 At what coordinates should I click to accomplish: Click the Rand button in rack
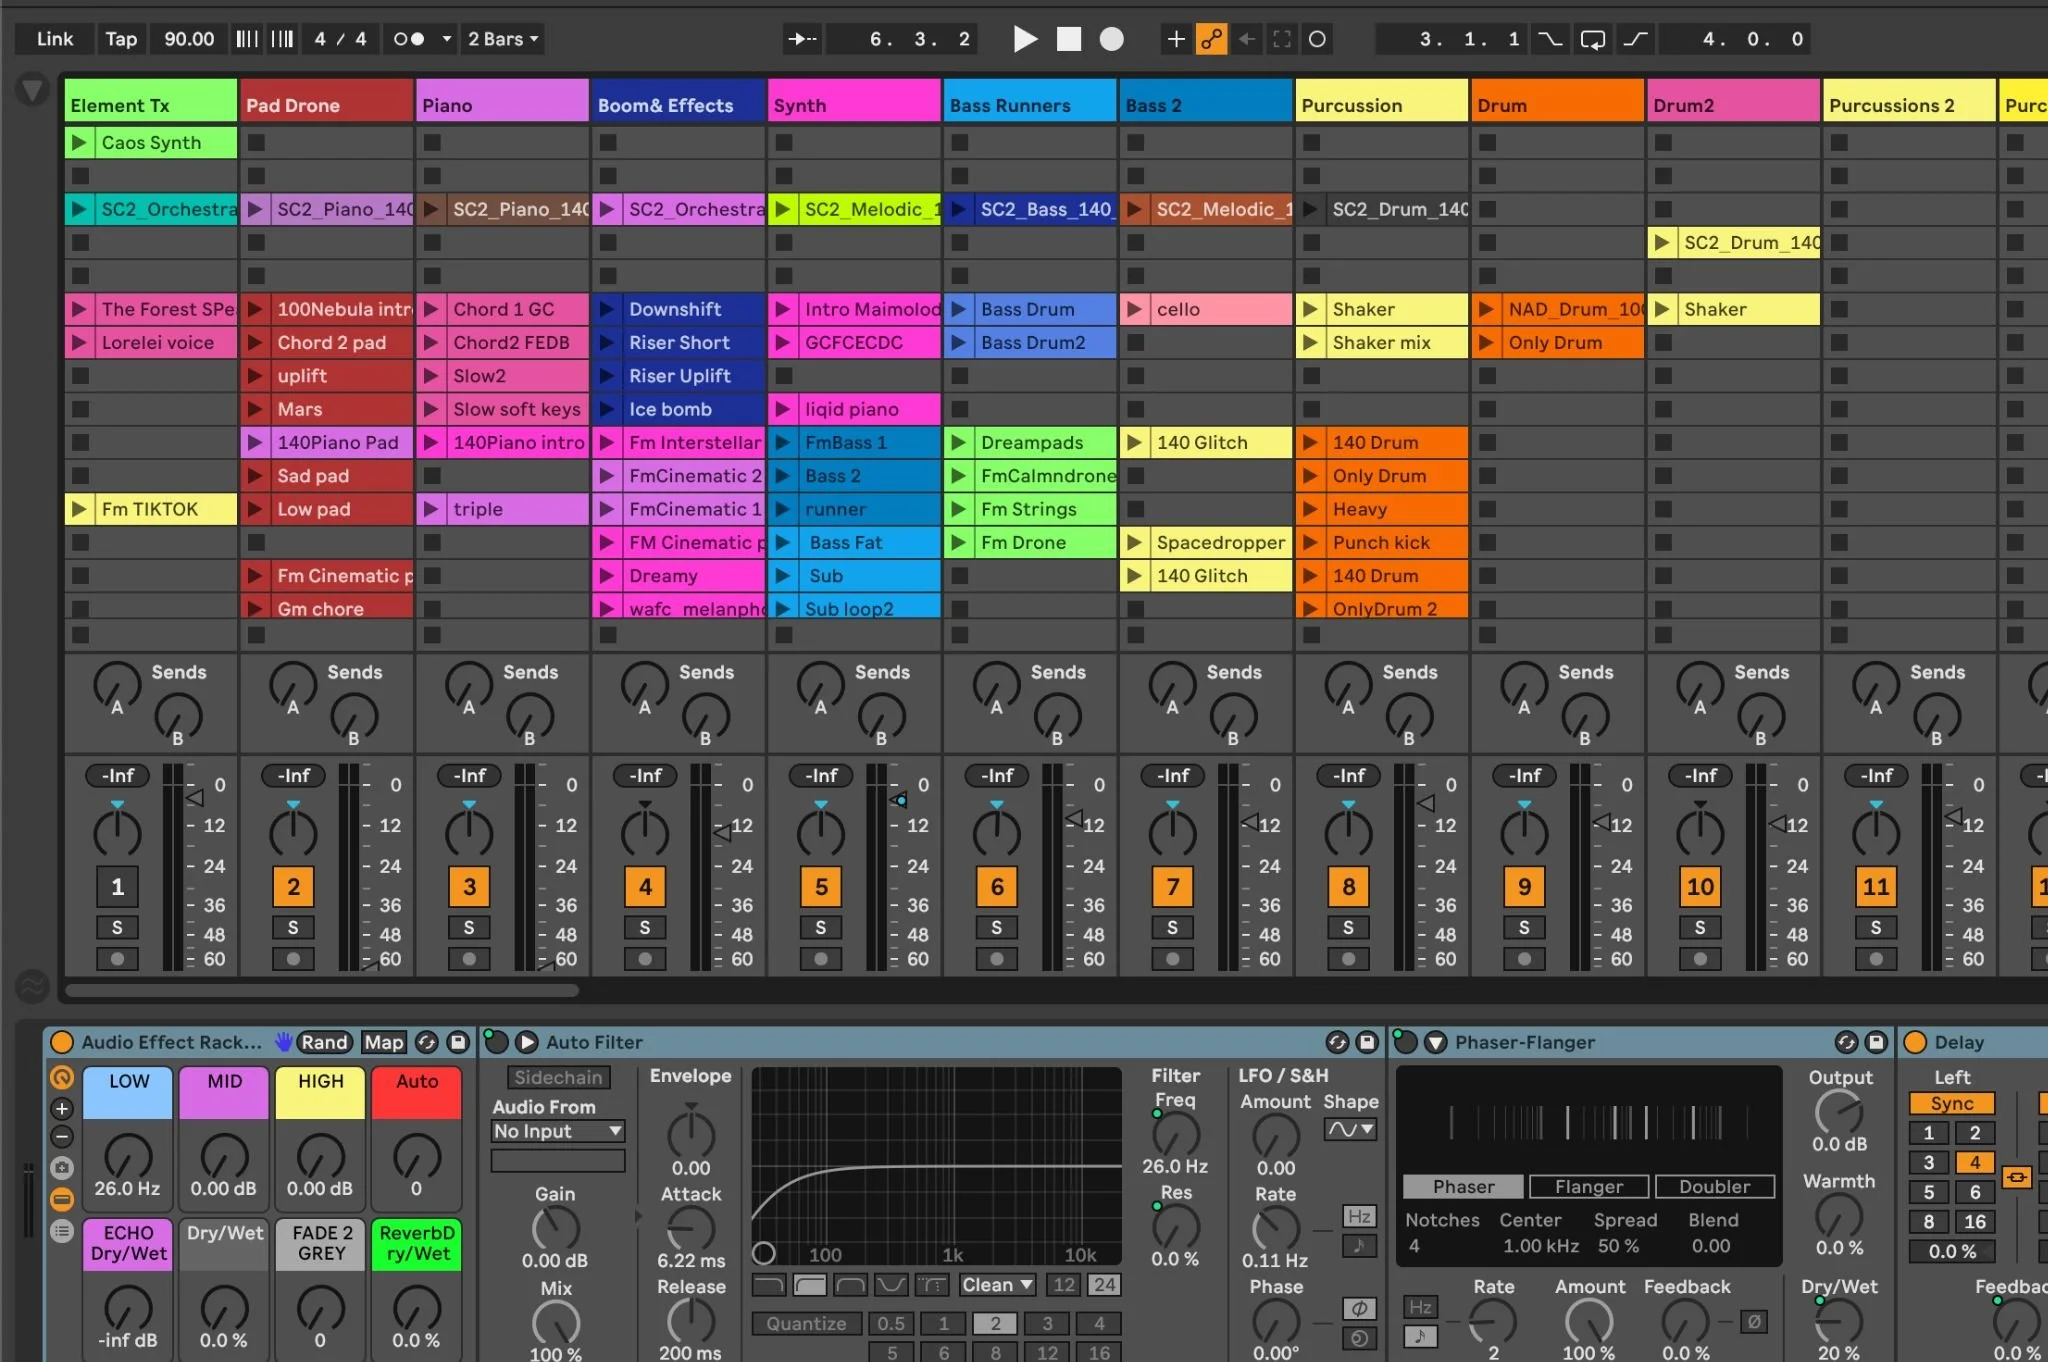pos(324,1042)
